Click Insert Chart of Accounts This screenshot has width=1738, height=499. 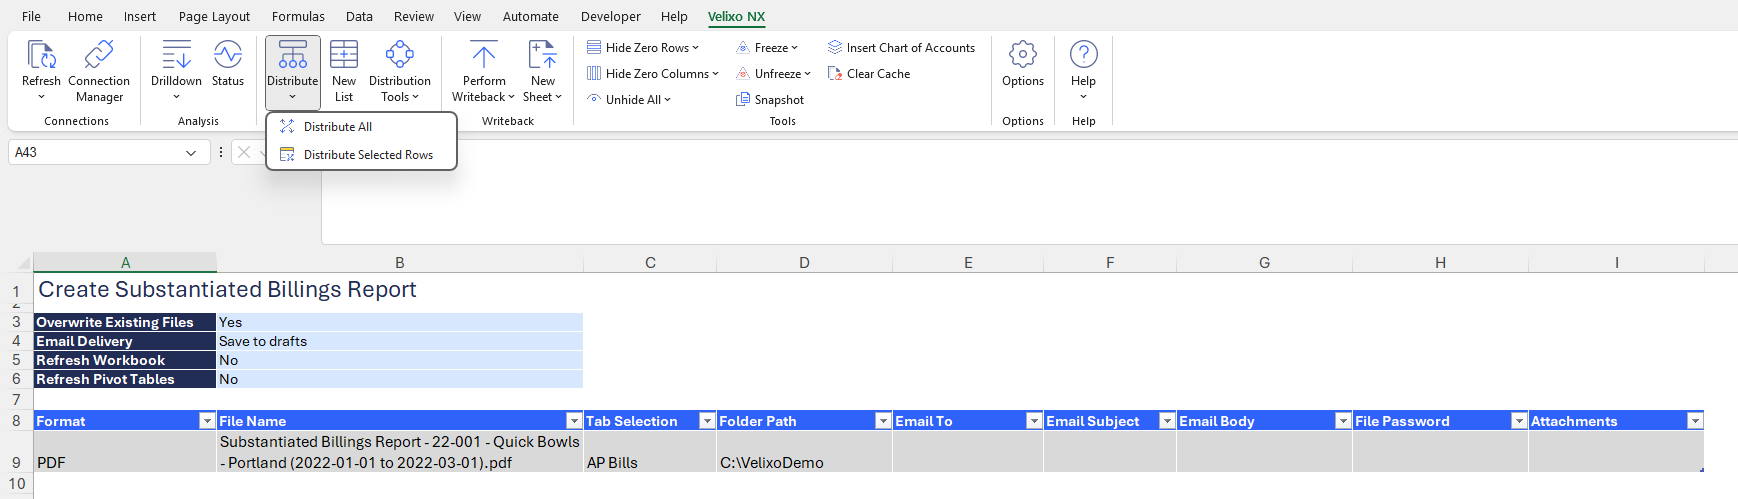tap(900, 48)
